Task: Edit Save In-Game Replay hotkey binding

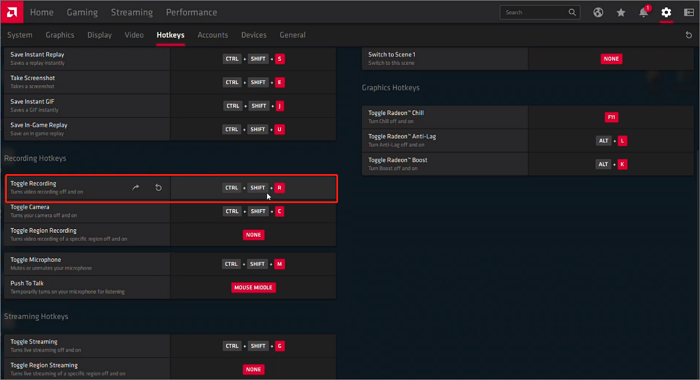Action: (x=254, y=129)
